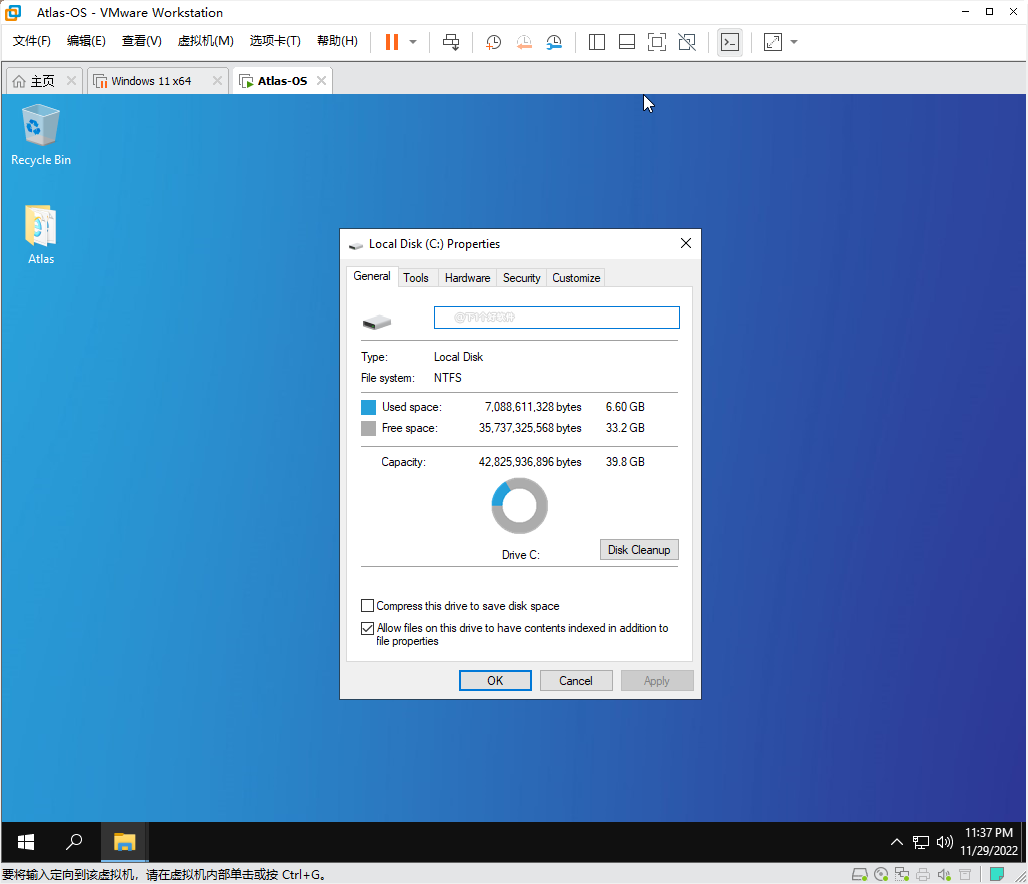
Task: Open the snapshot manager icon
Action: (554, 42)
